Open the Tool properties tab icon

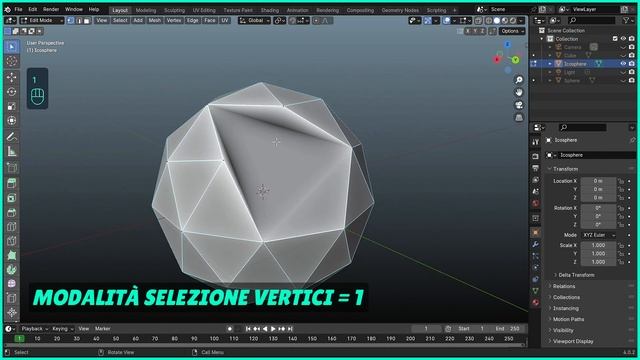coord(536,142)
